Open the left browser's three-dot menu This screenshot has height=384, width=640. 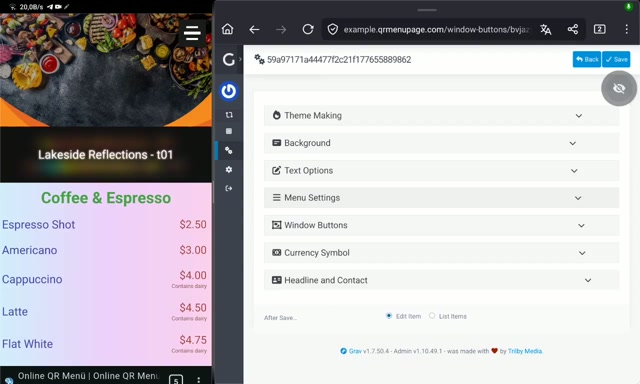click(198, 380)
